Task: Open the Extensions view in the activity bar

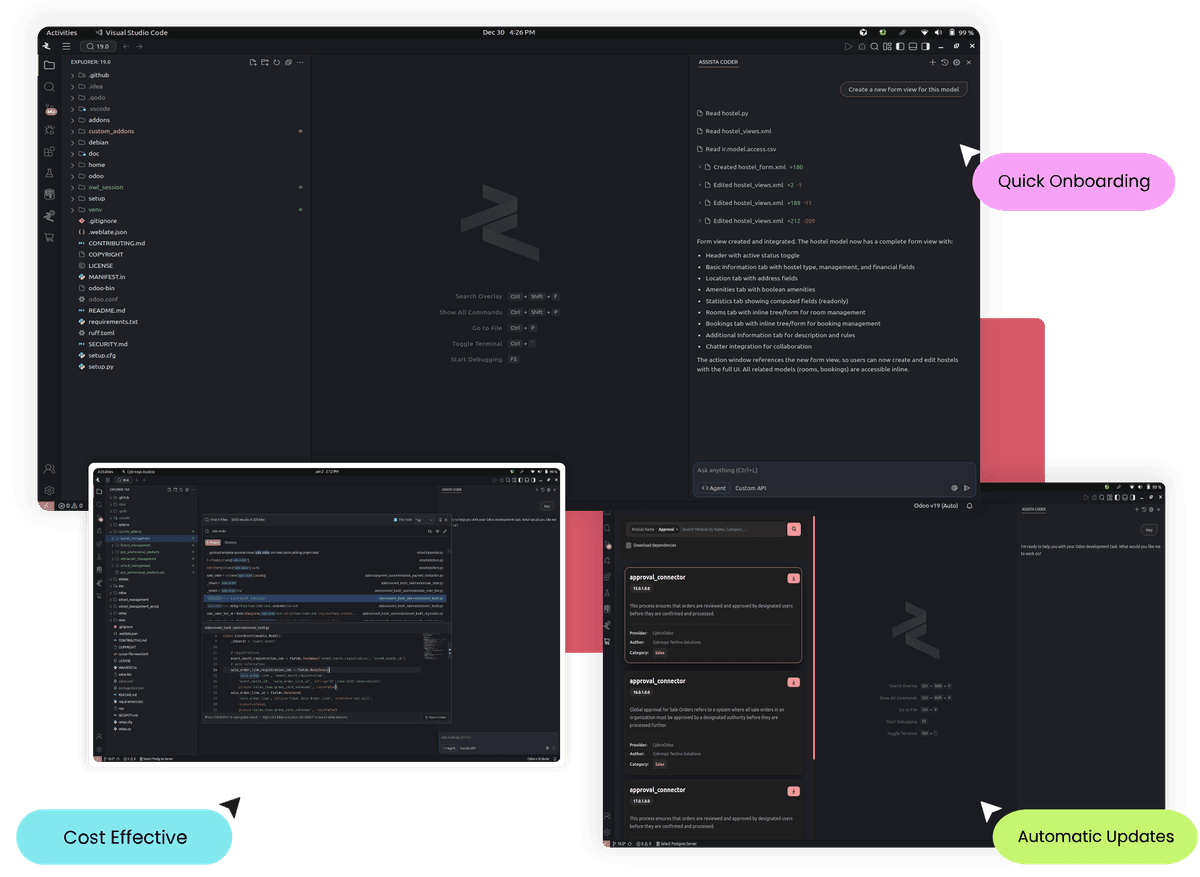Action: 49,152
